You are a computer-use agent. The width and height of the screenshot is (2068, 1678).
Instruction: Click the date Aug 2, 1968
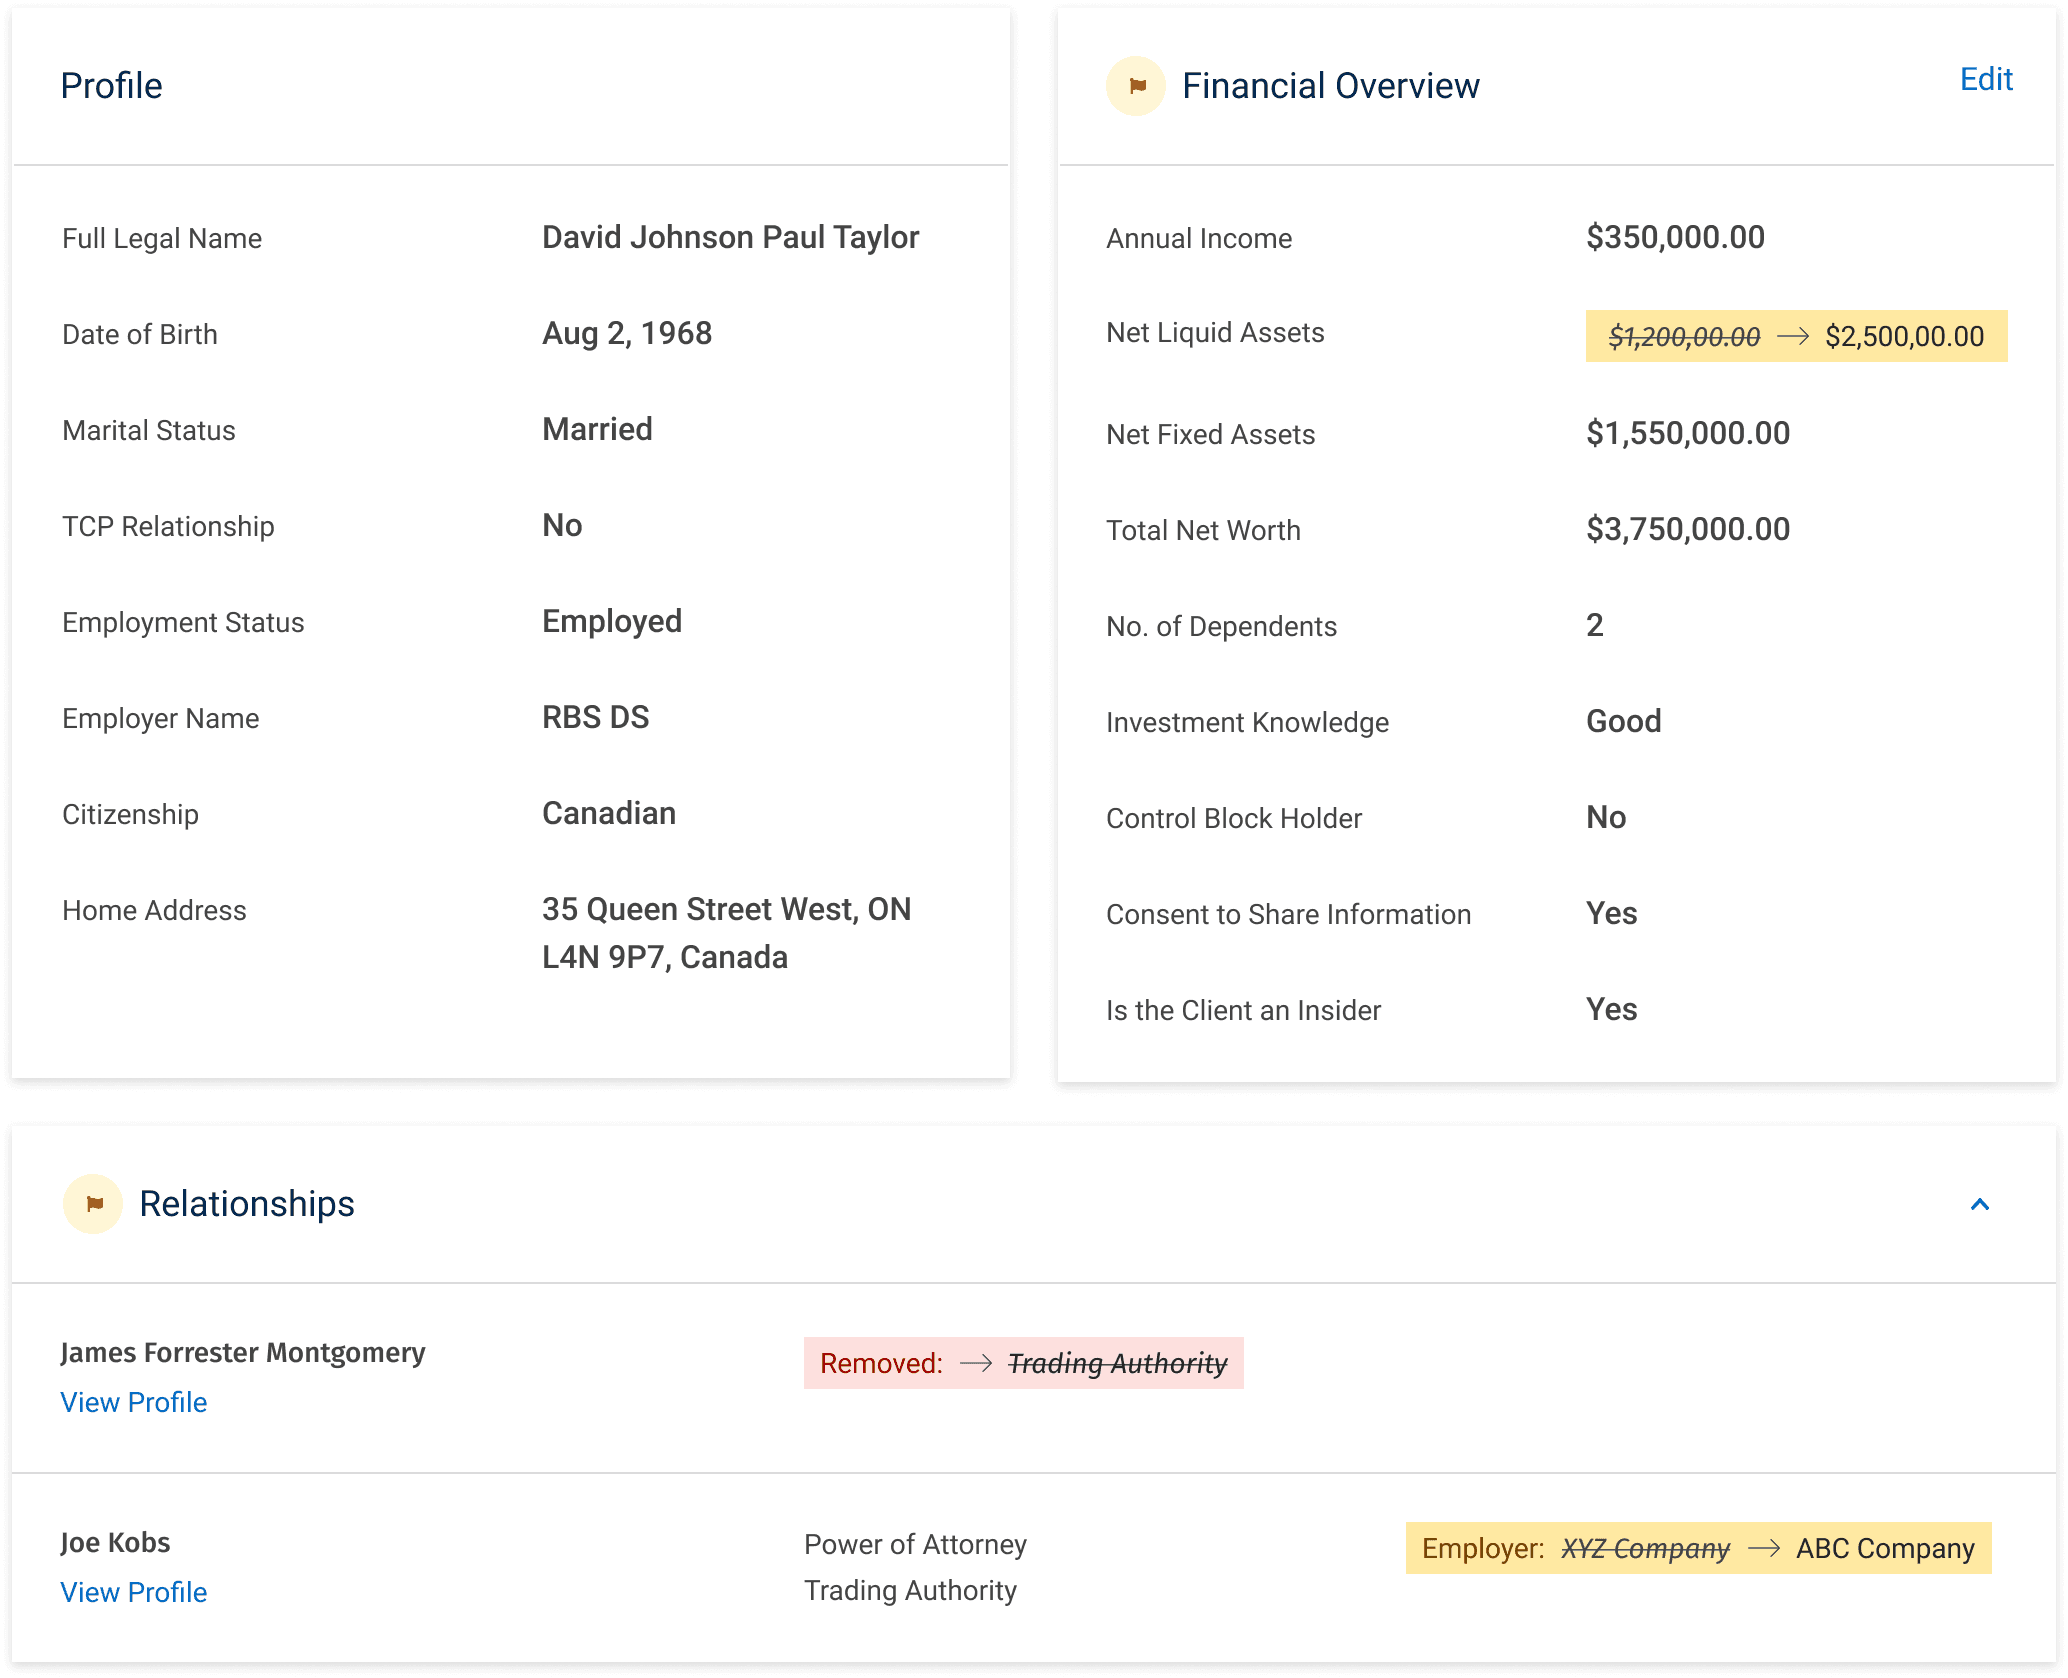tap(627, 333)
